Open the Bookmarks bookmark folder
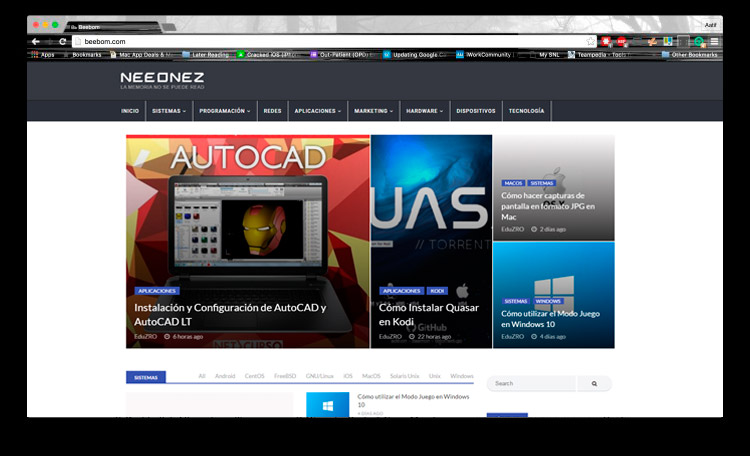This screenshot has width=750, height=456. (82, 55)
